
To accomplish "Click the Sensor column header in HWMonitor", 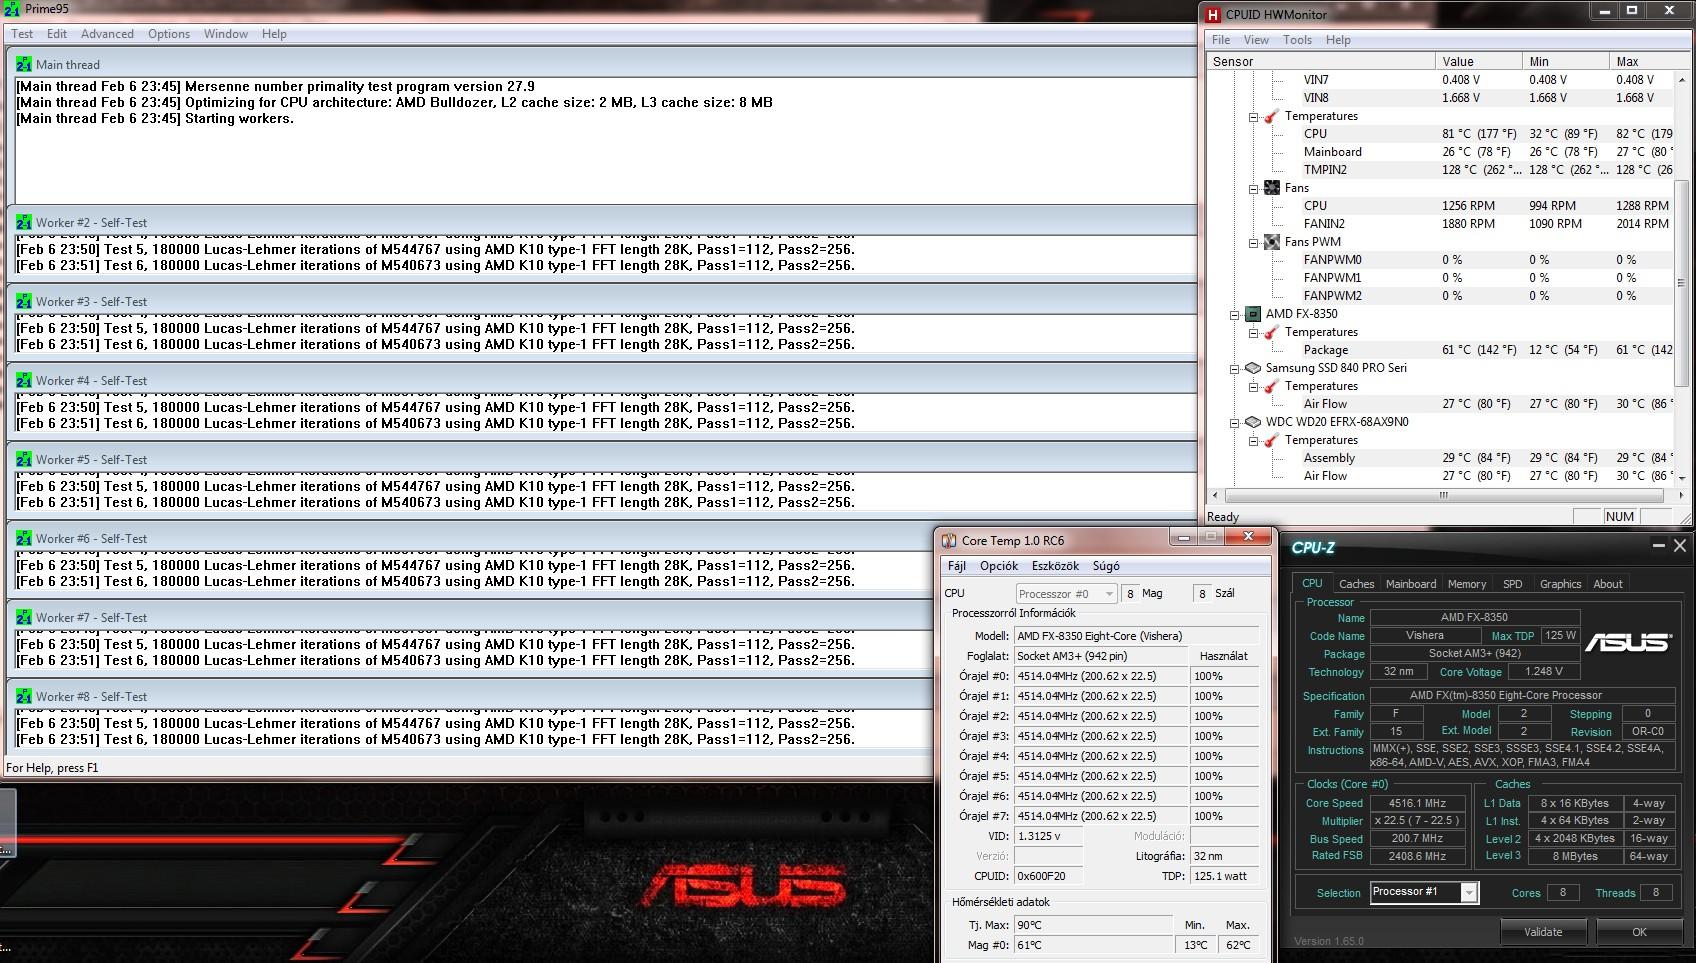I will coord(1321,61).
